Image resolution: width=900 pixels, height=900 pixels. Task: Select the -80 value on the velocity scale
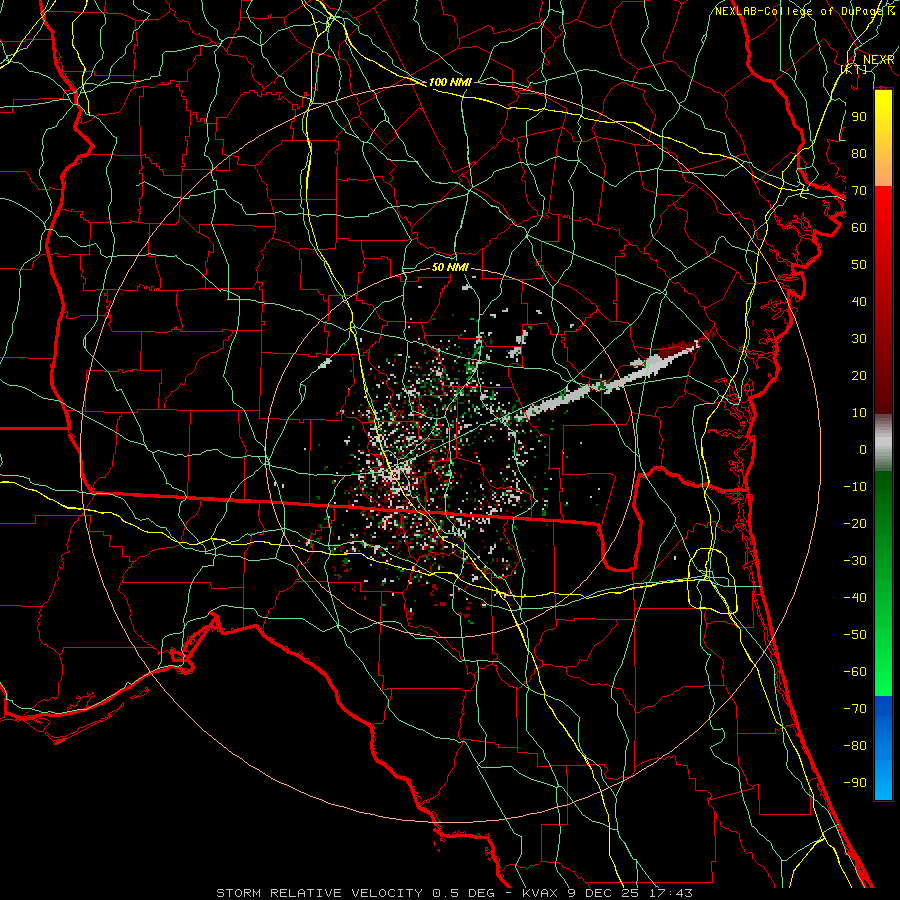click(x=855, y=746)
